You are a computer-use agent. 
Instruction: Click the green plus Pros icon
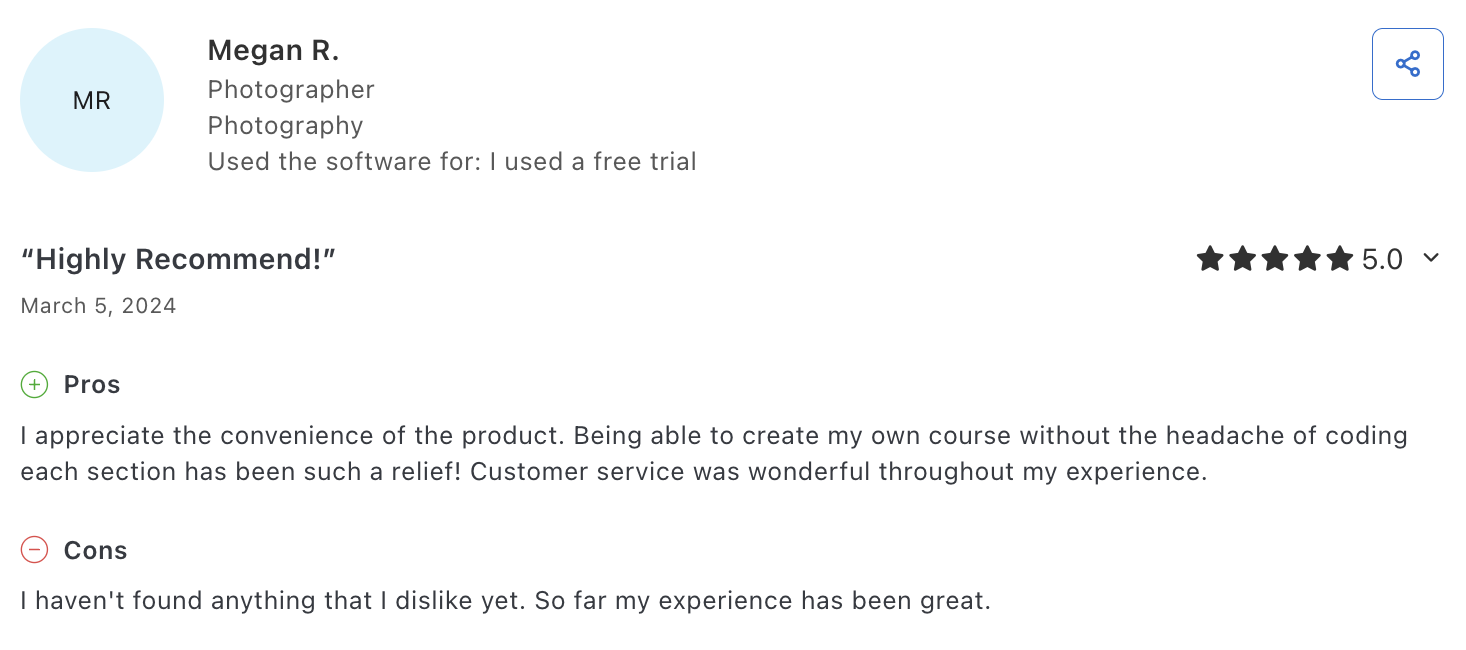(x=34, y=385)
